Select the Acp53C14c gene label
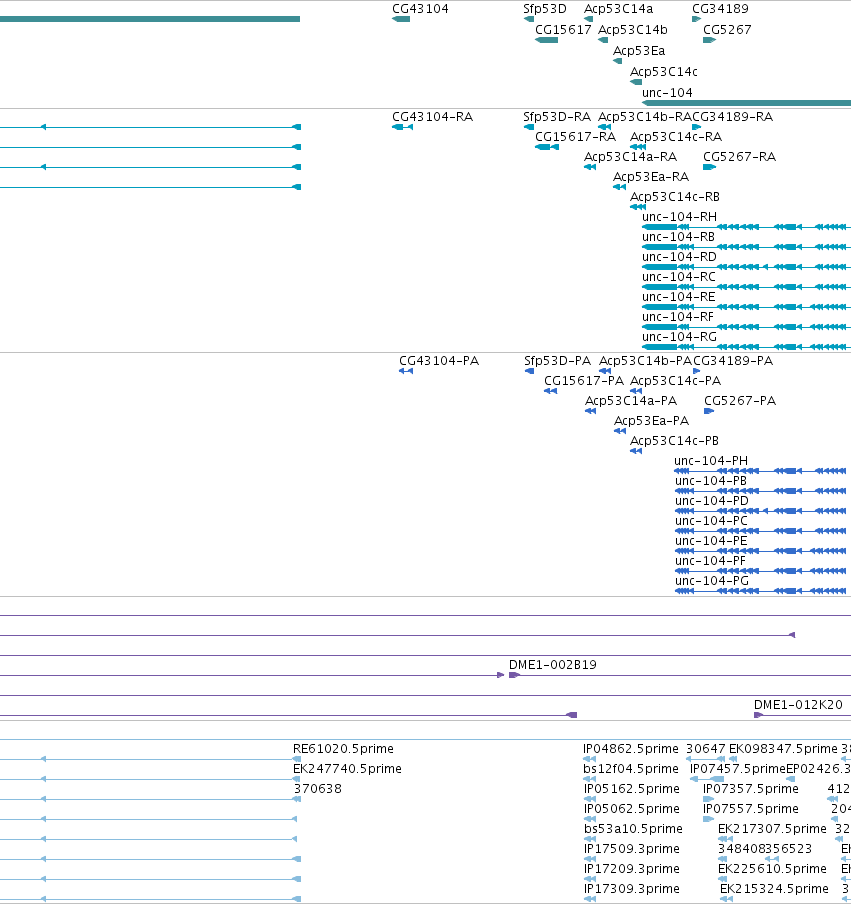Screen dimensions: 851x904 click(664, 71)
